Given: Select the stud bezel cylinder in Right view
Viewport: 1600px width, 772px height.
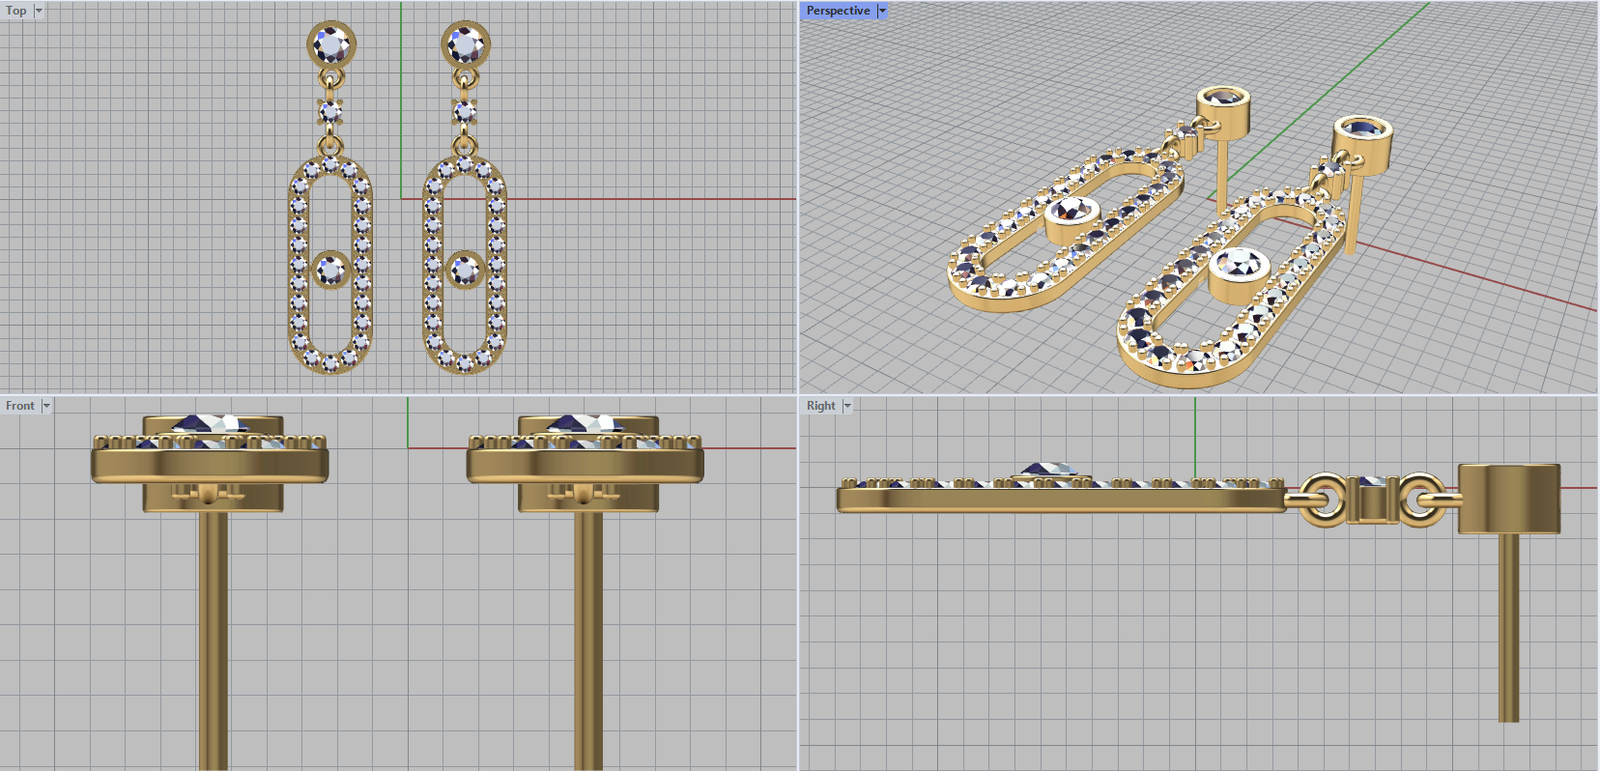Looking at the screenshot, I should pos(1508,498).
